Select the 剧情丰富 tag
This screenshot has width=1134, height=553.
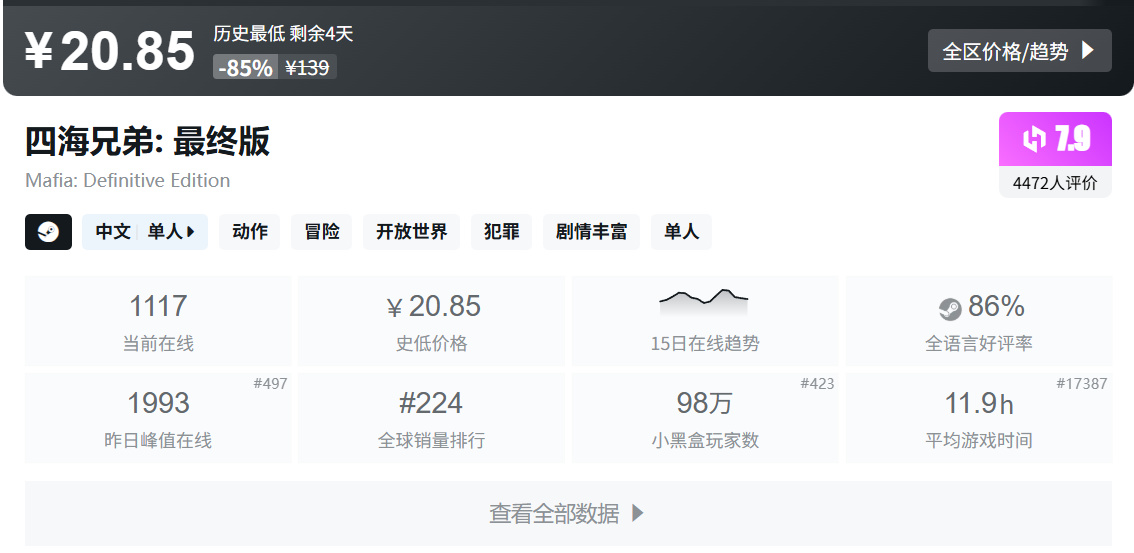pos(592,232)
